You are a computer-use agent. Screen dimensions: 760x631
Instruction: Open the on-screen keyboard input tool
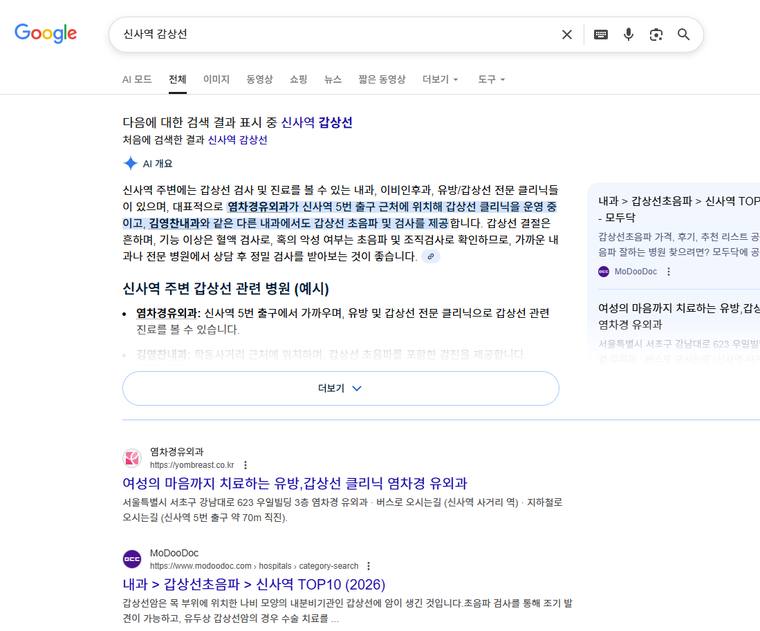tap(601, 34)
